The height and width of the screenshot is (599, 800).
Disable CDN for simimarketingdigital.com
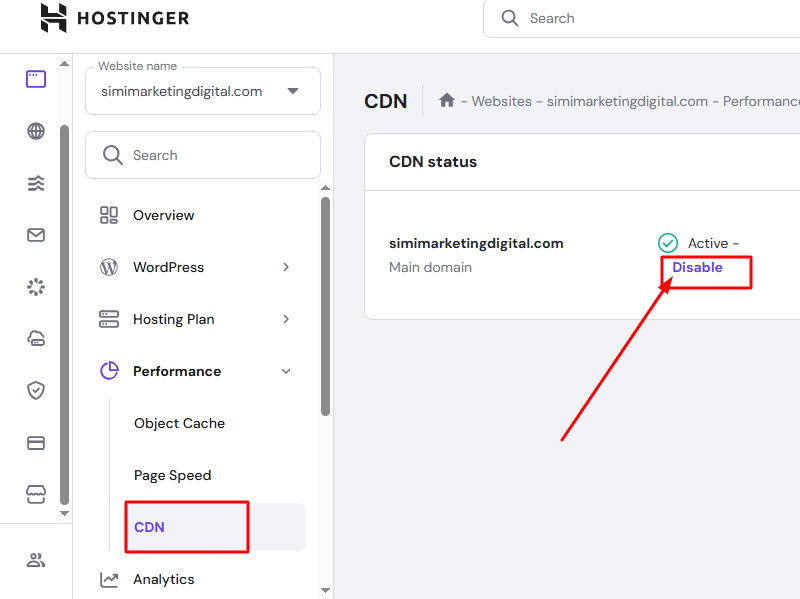pyautogui.click(x=697, y=267)
